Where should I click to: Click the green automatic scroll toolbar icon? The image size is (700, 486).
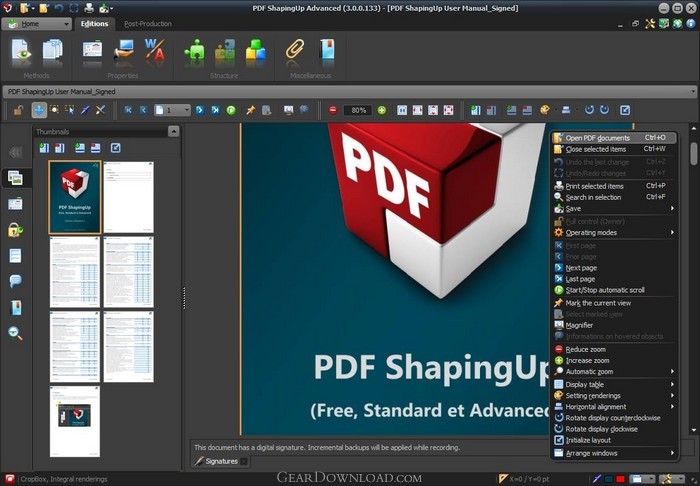(231, 110)
